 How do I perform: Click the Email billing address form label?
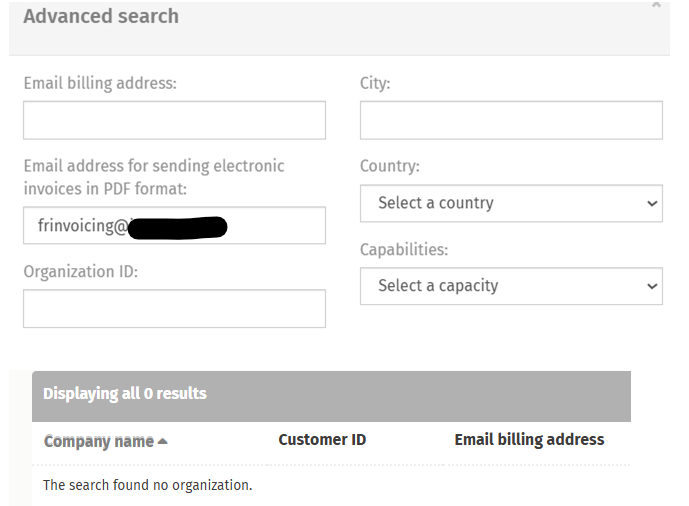click(x=100, y=83)
